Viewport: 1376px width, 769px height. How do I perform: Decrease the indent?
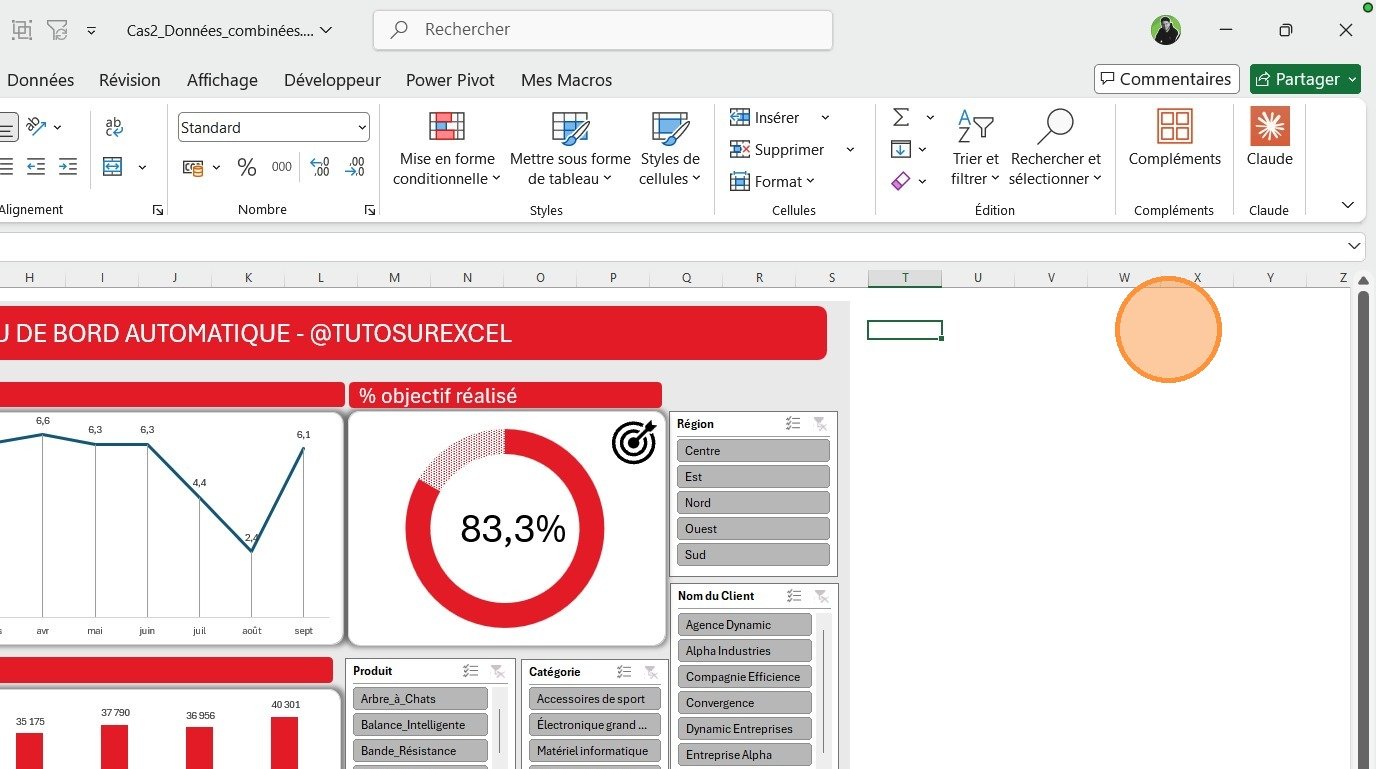tap(36, 167)
